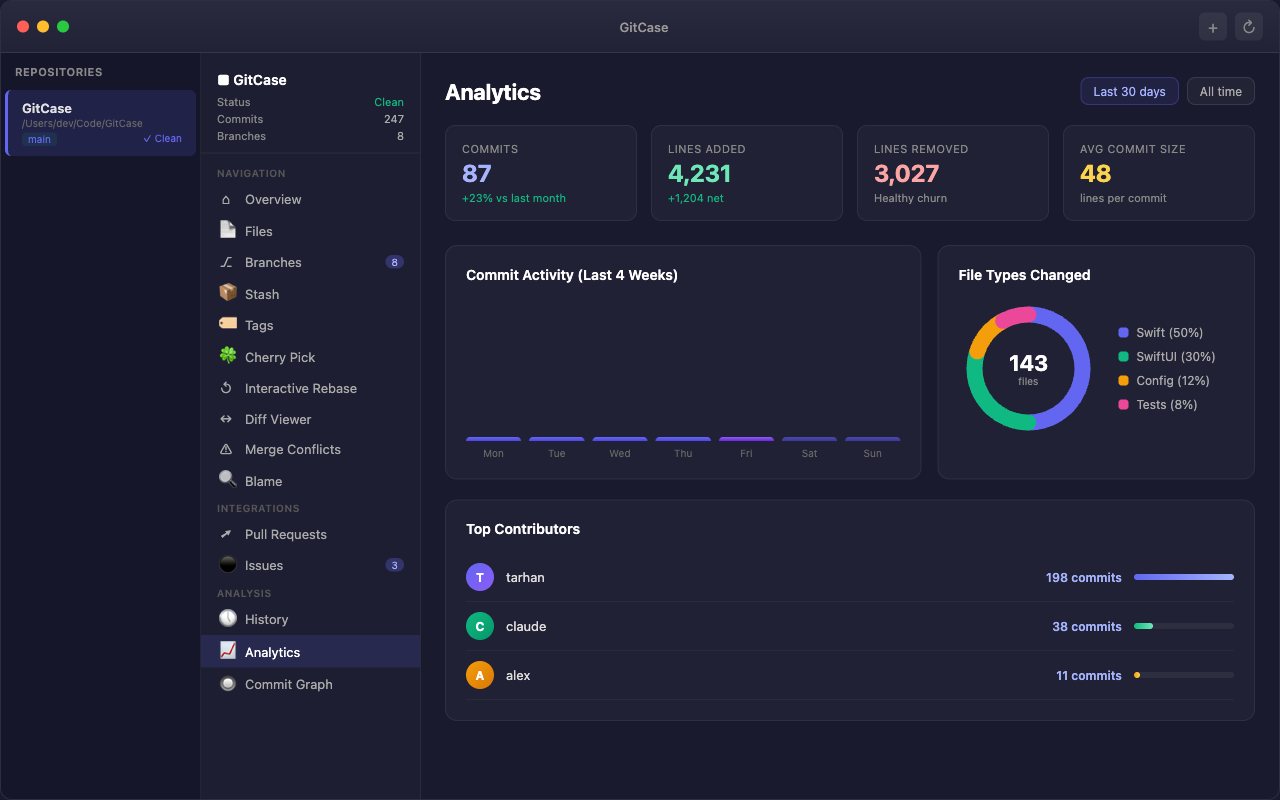Select the GitCase repository in sidebar

click(100, 122)
